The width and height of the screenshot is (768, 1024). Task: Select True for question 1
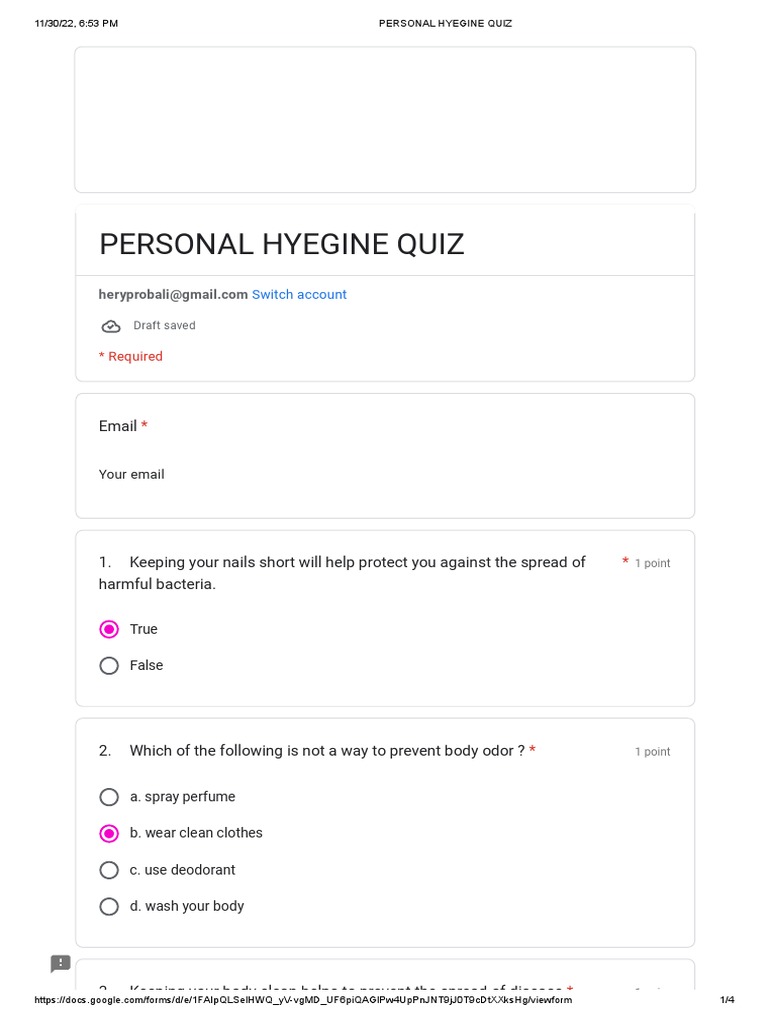(109, 629)
